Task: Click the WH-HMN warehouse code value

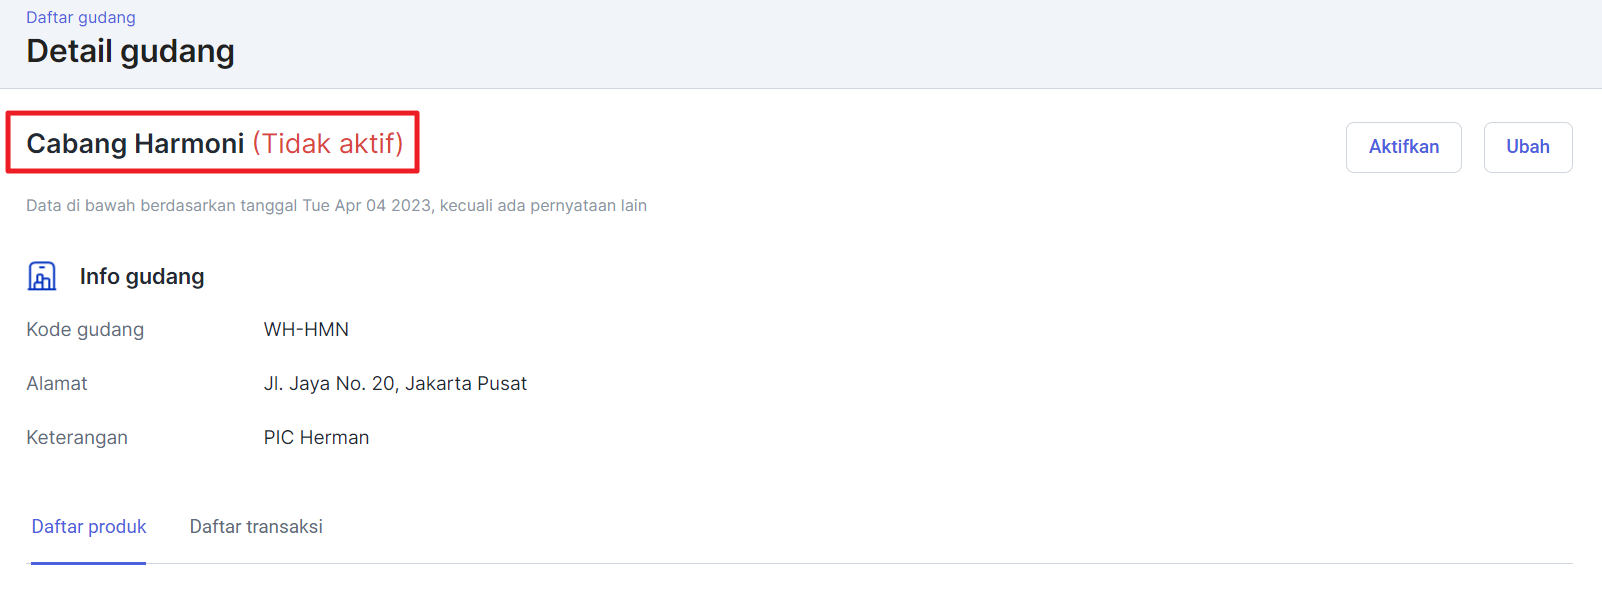Action: pos(306,330)
